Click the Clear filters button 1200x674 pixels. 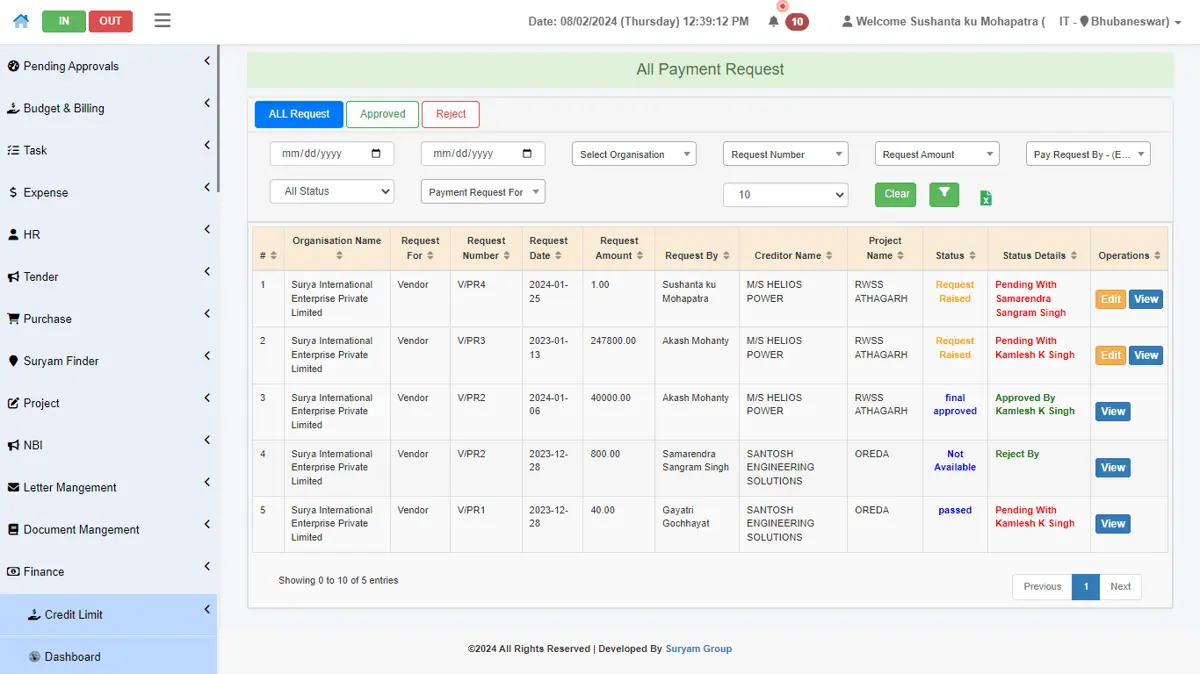click(897, 194)
